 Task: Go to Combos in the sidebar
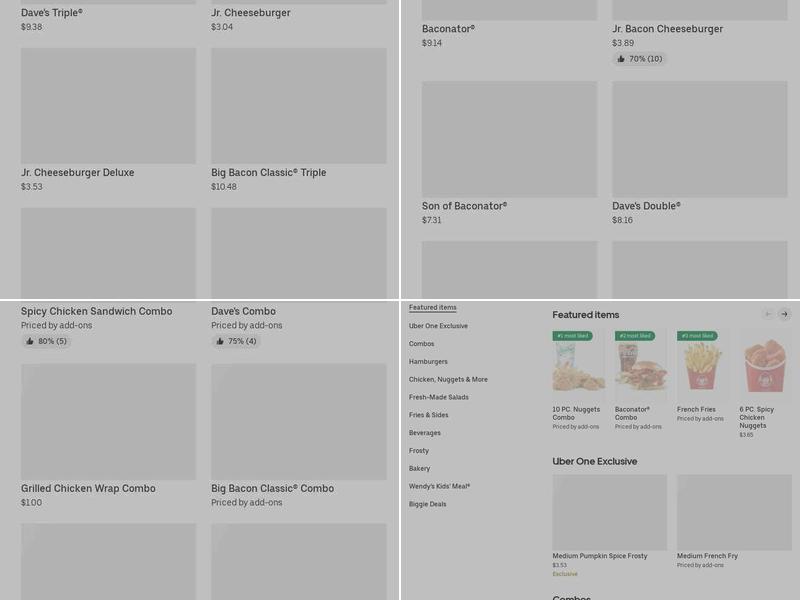pos(421,343)
